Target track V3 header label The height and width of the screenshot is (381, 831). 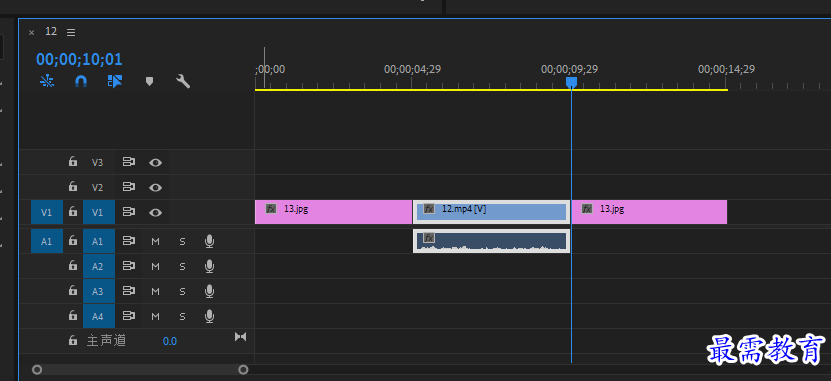click(x=98, y=163)
